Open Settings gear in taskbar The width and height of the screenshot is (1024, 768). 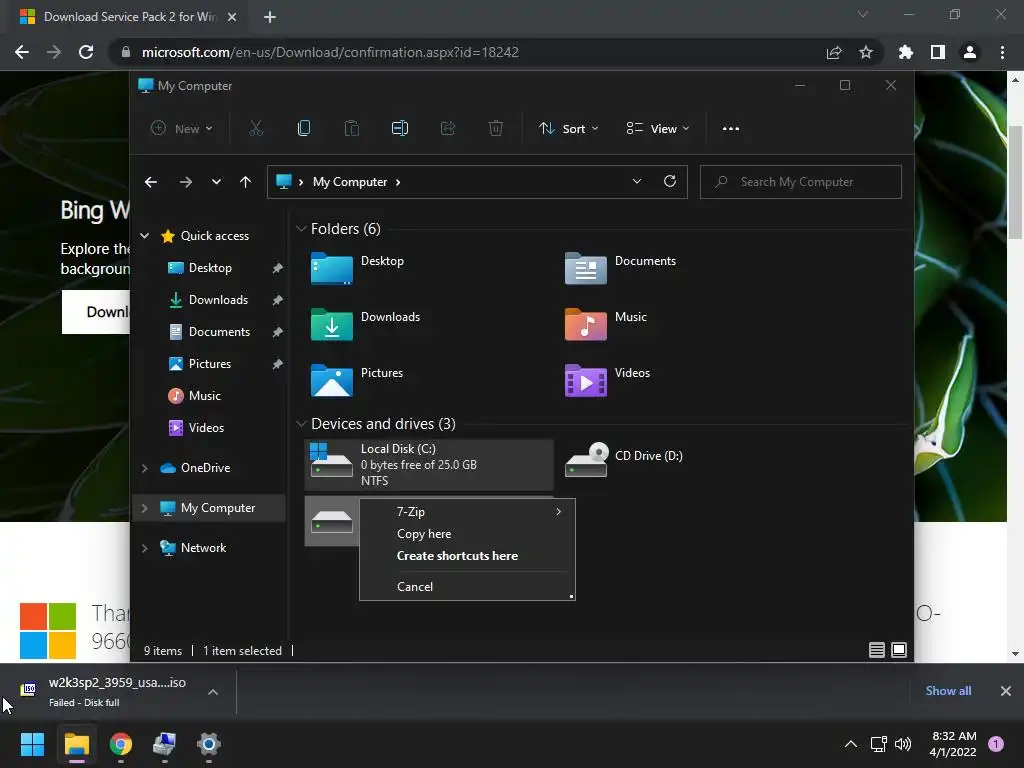(209, 744)
